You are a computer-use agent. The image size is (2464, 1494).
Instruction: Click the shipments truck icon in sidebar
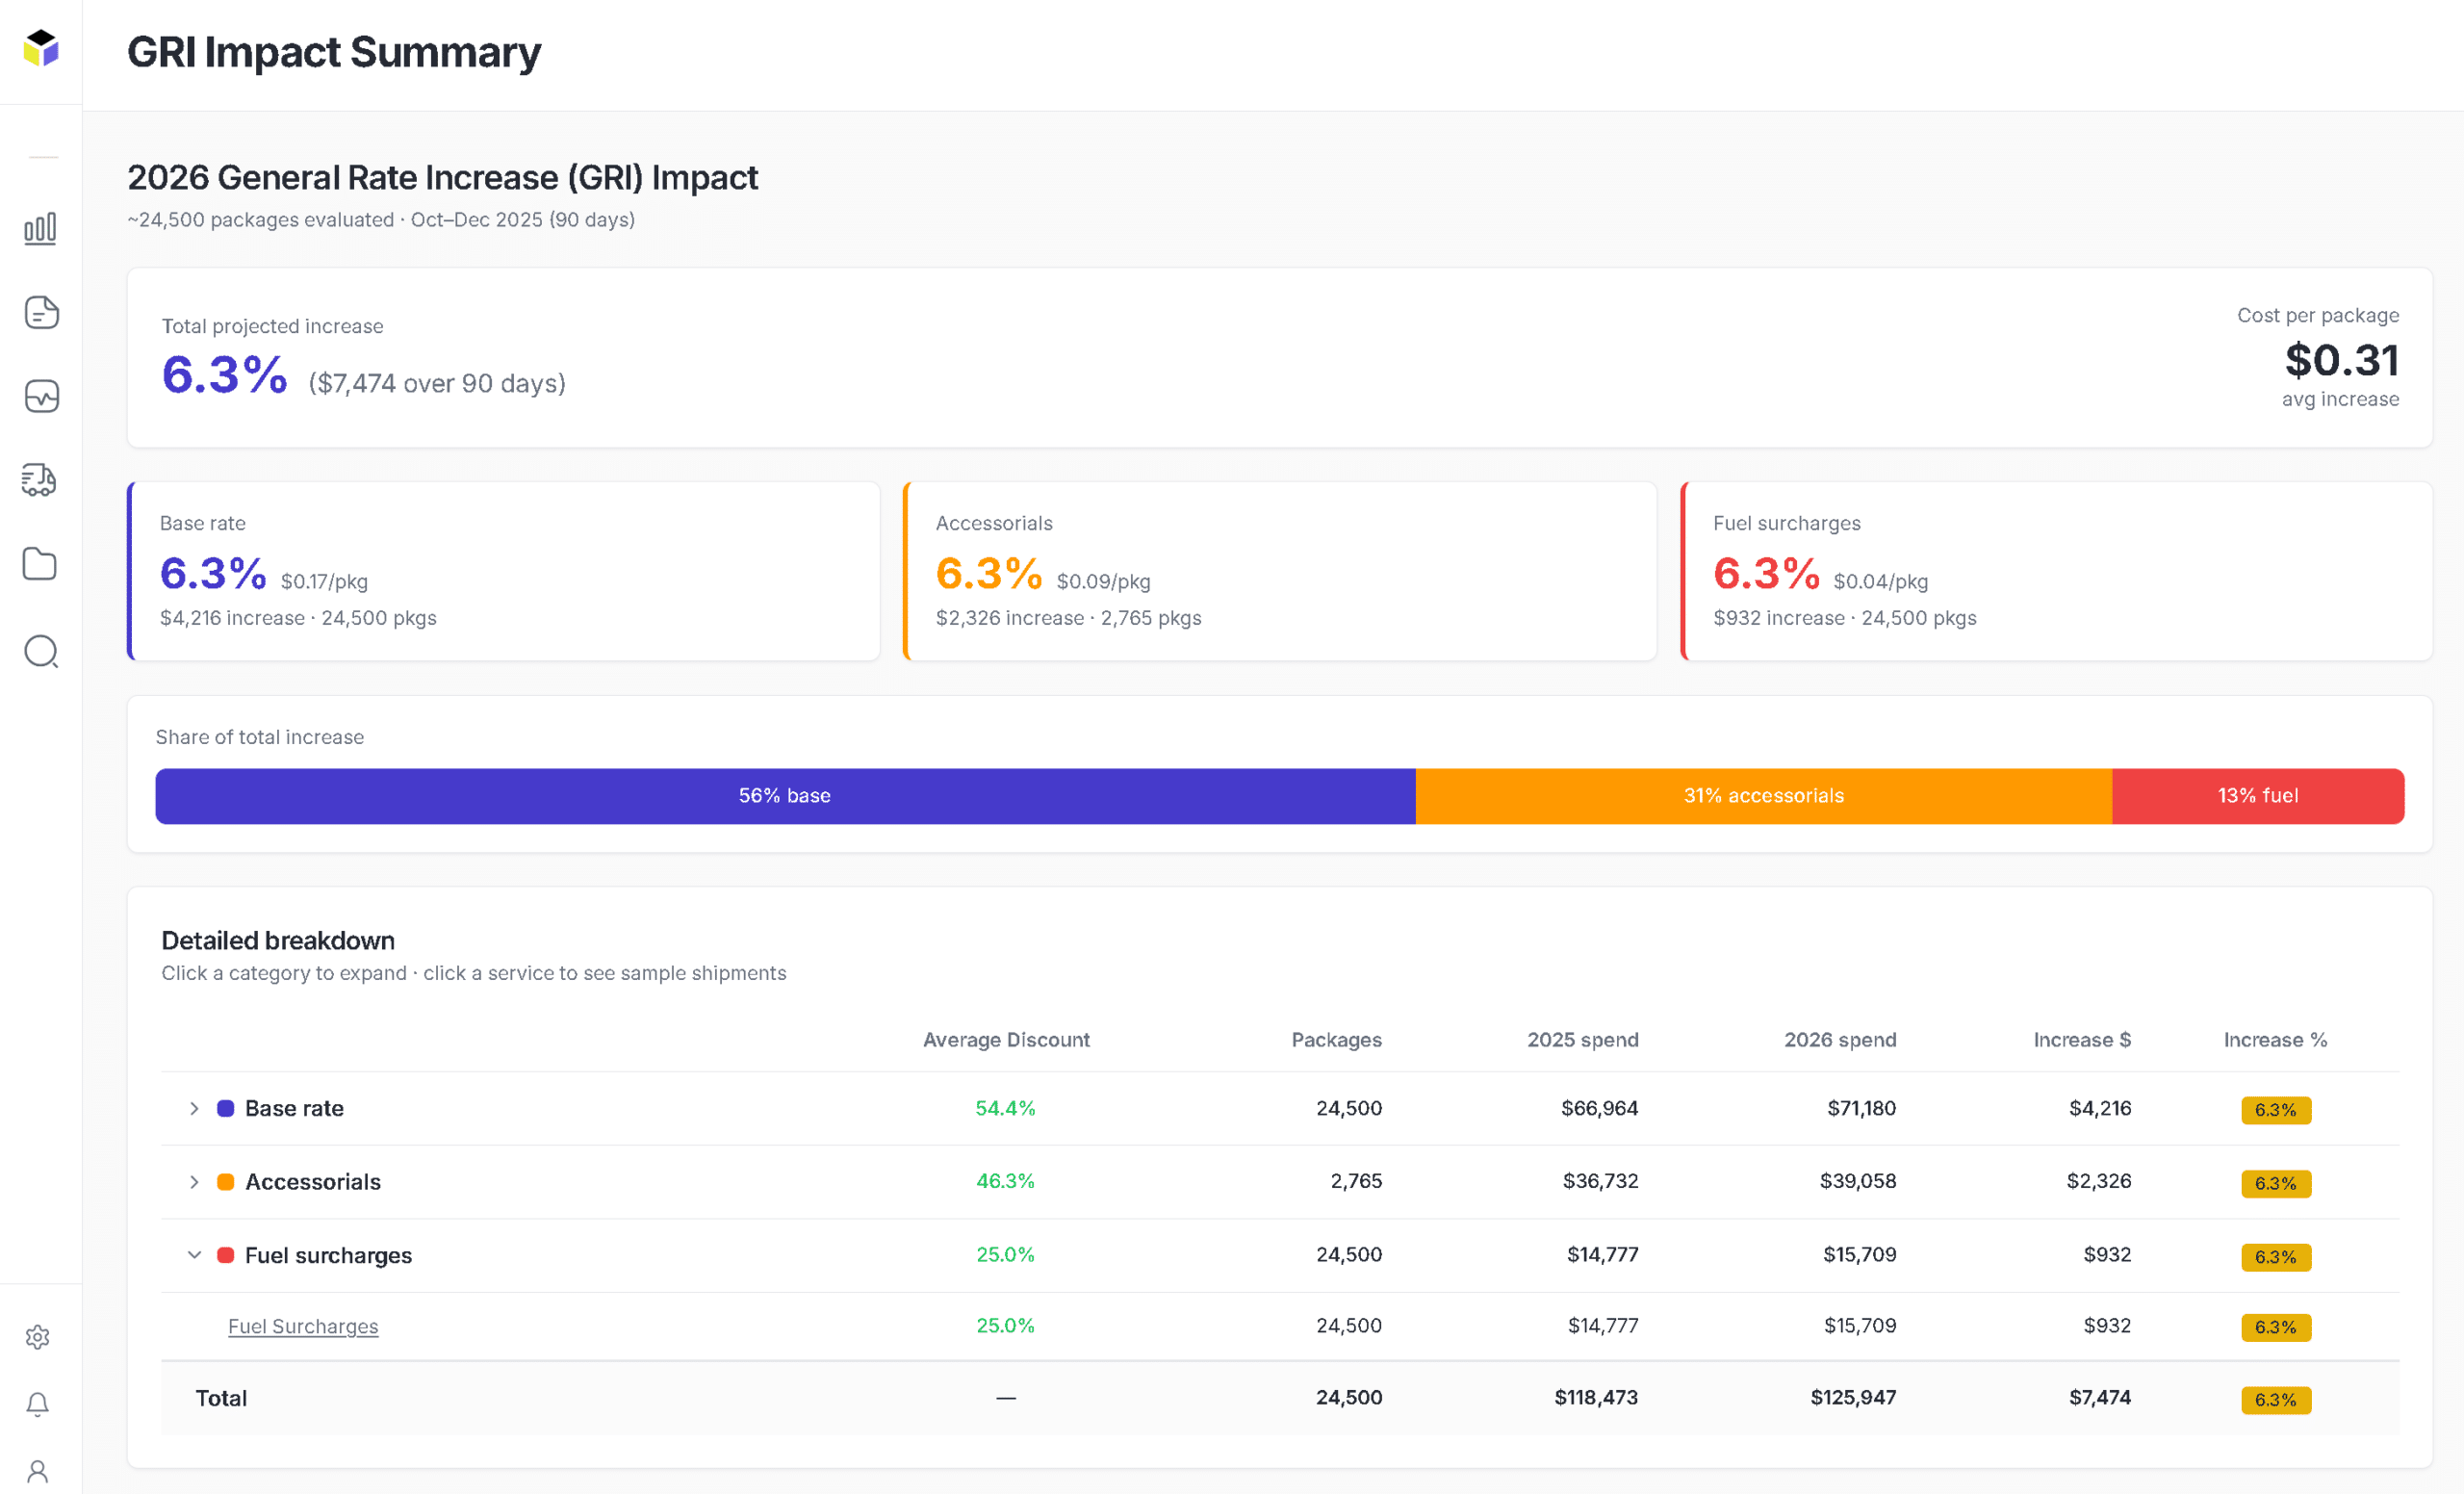pyautogui.click(x=40, y=480)
